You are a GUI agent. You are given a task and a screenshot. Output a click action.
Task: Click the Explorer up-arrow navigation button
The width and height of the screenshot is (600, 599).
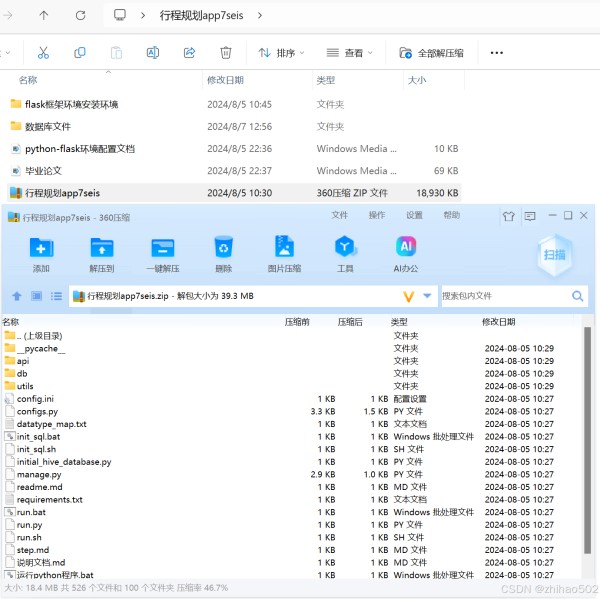44,15
